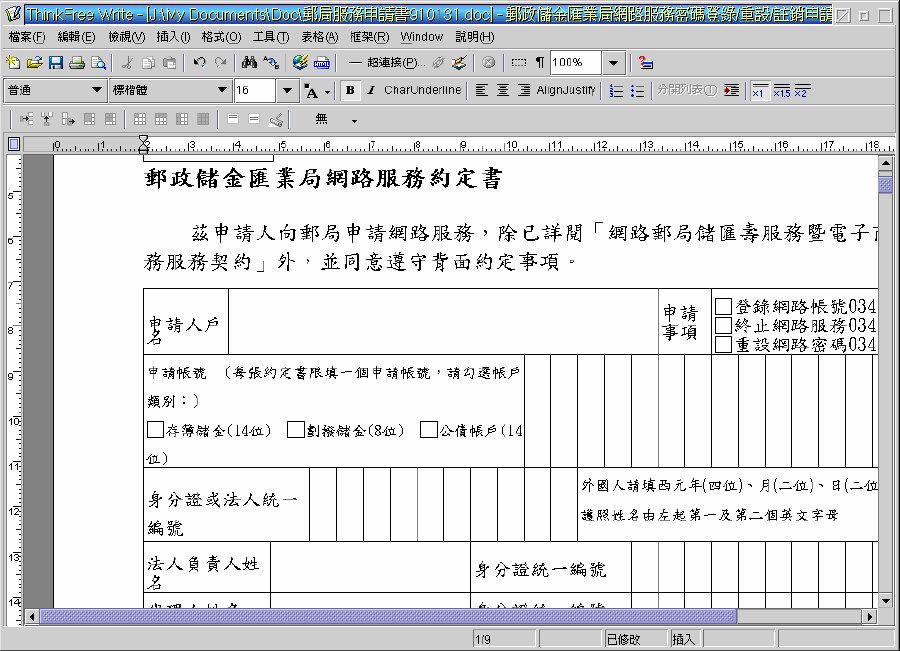Align text to the left
Viewport: 900px width, 651px height.
tap(482, 91)
